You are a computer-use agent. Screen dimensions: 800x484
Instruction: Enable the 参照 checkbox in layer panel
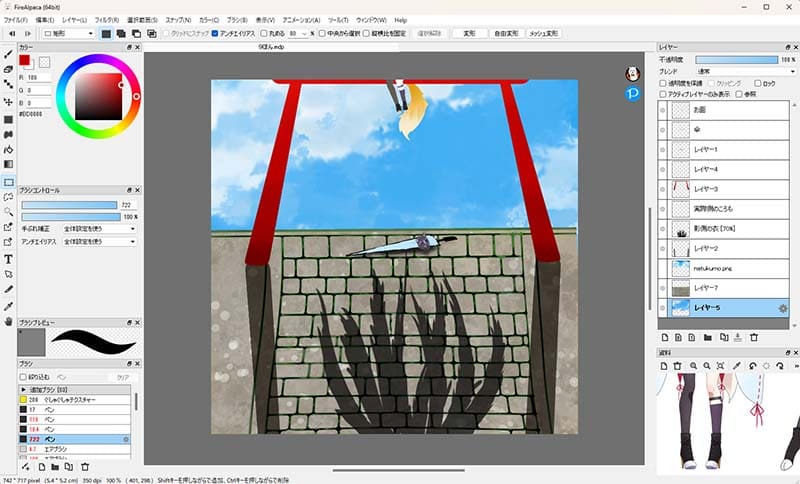click(739, 94)
